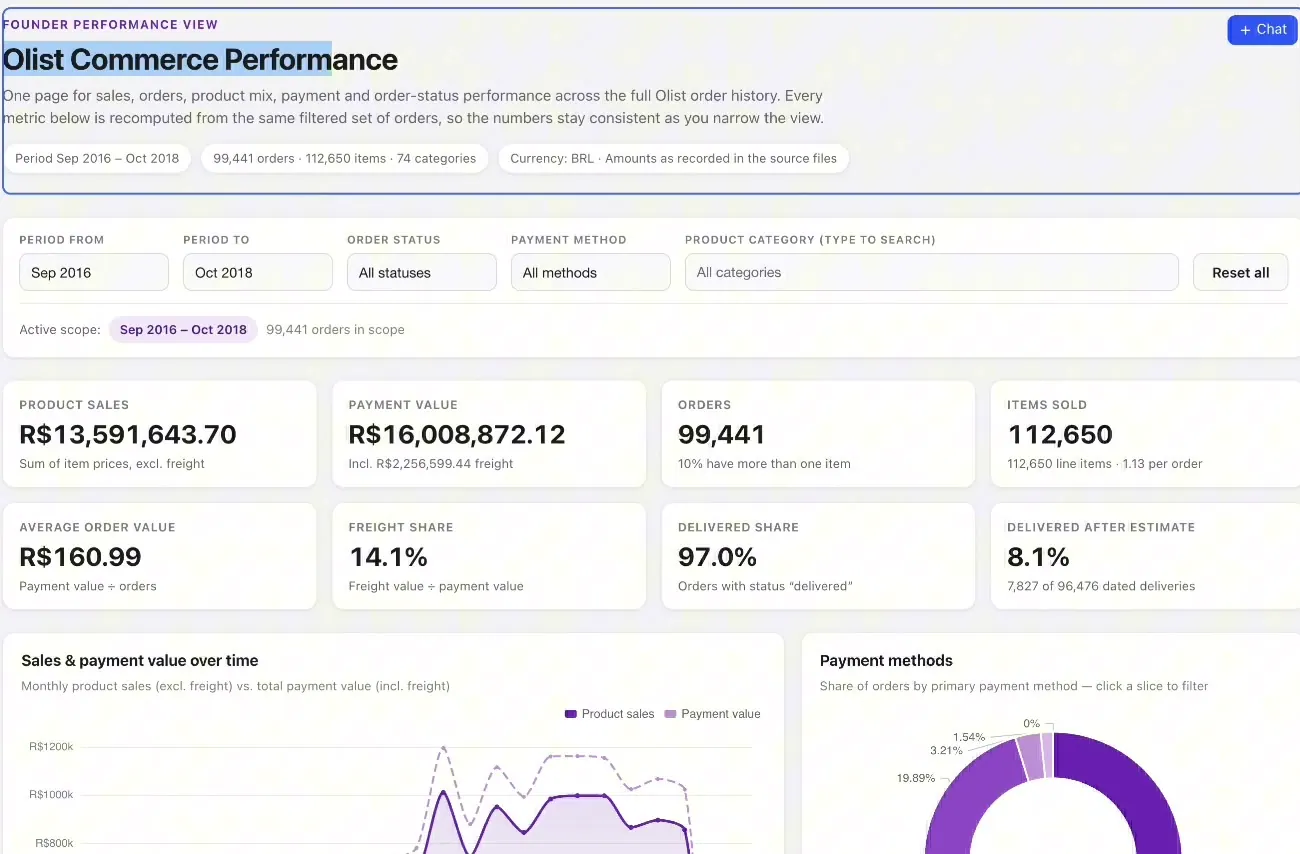Click the Payment Value figure R$16,008,872.12
The height and width of the screenshot is (854, 1300).
457,435
